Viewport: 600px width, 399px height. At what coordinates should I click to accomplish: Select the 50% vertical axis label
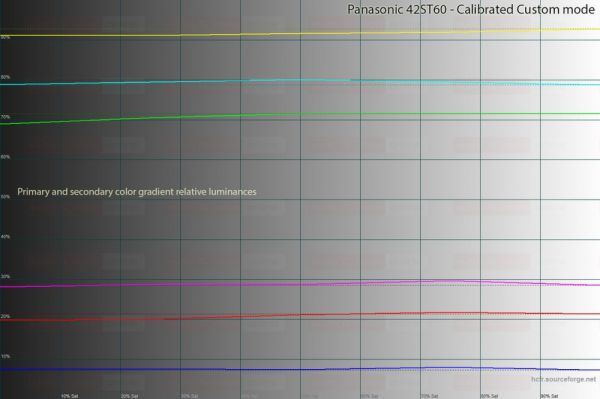5,197
